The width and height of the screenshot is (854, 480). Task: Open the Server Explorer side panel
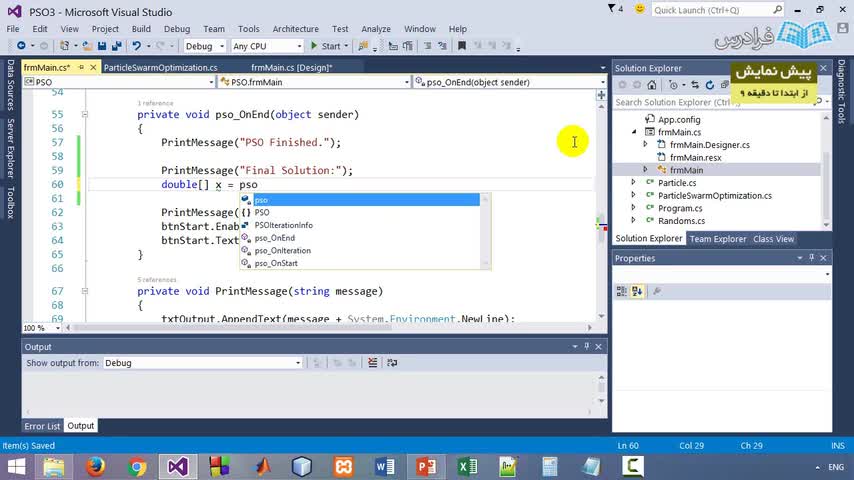pyautogui.click(x=10, y=148)
